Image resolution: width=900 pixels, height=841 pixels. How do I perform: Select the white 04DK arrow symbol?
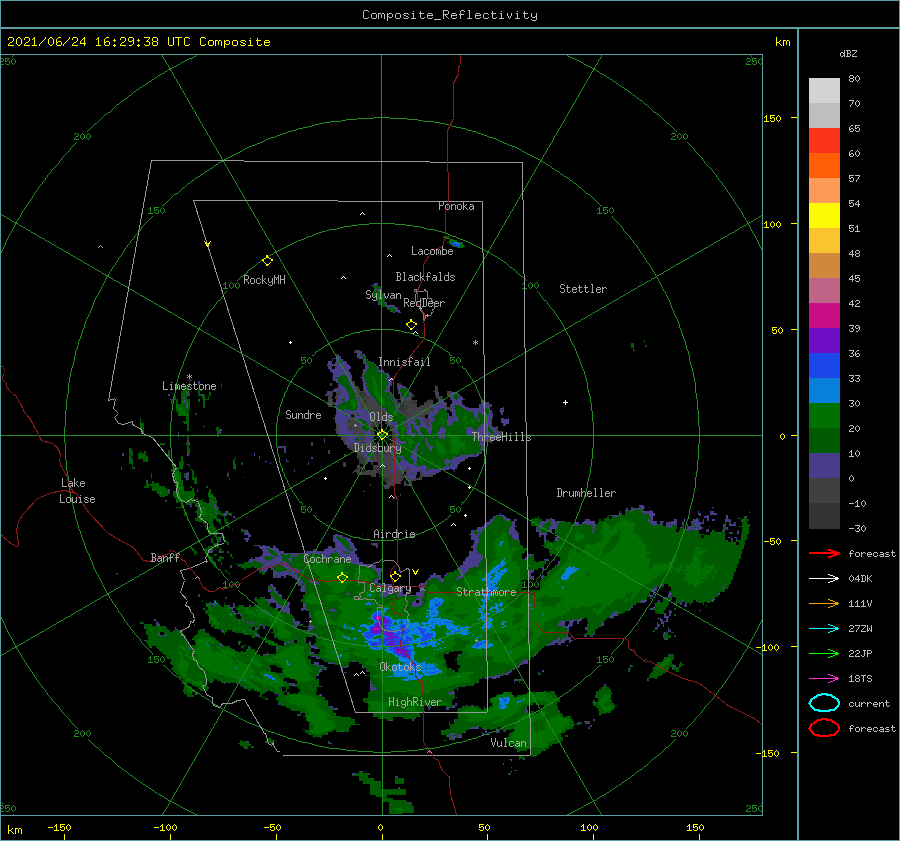[x=824, y=579]
